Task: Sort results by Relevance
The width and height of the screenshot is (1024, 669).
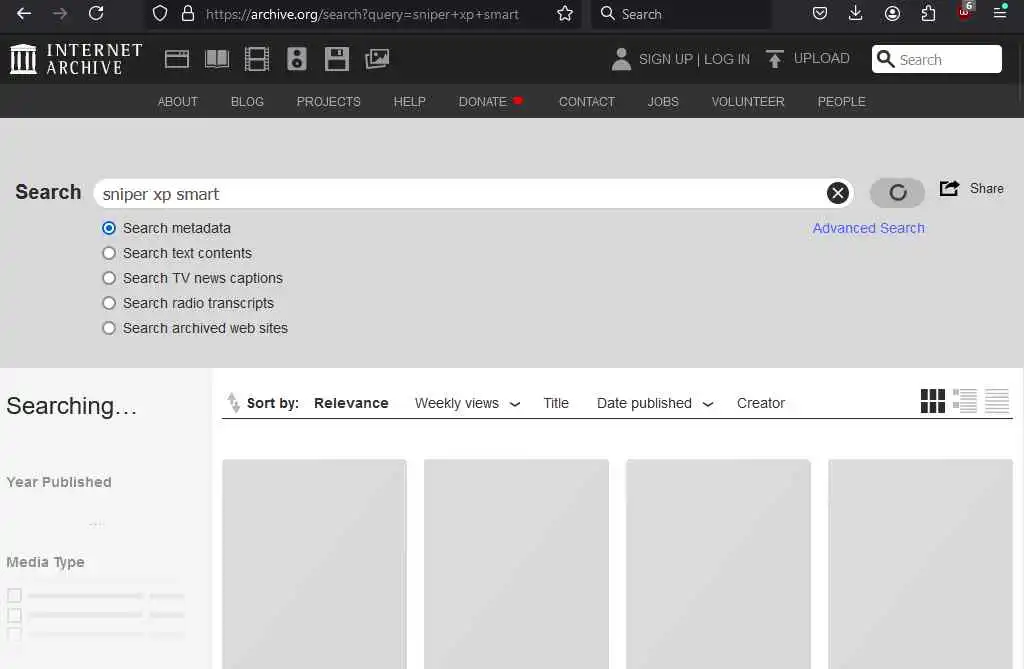Action: pos(351,403)
